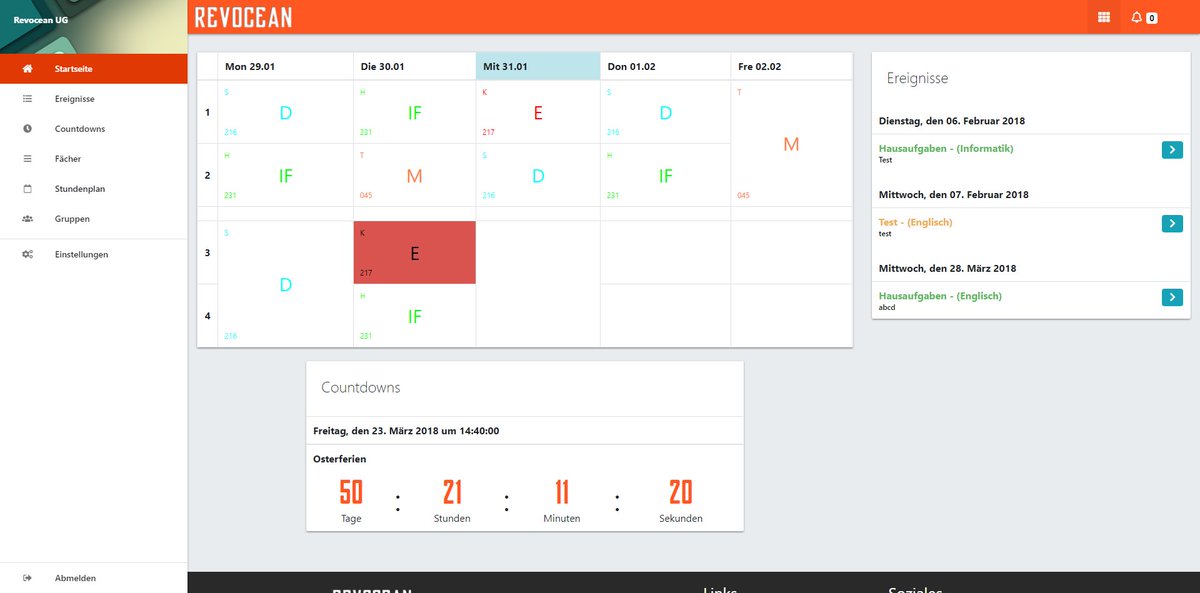Open the apps grid icon in header
This screenshot has width=1200, height=593.
pyautogui.click(x=1104, y=17)
